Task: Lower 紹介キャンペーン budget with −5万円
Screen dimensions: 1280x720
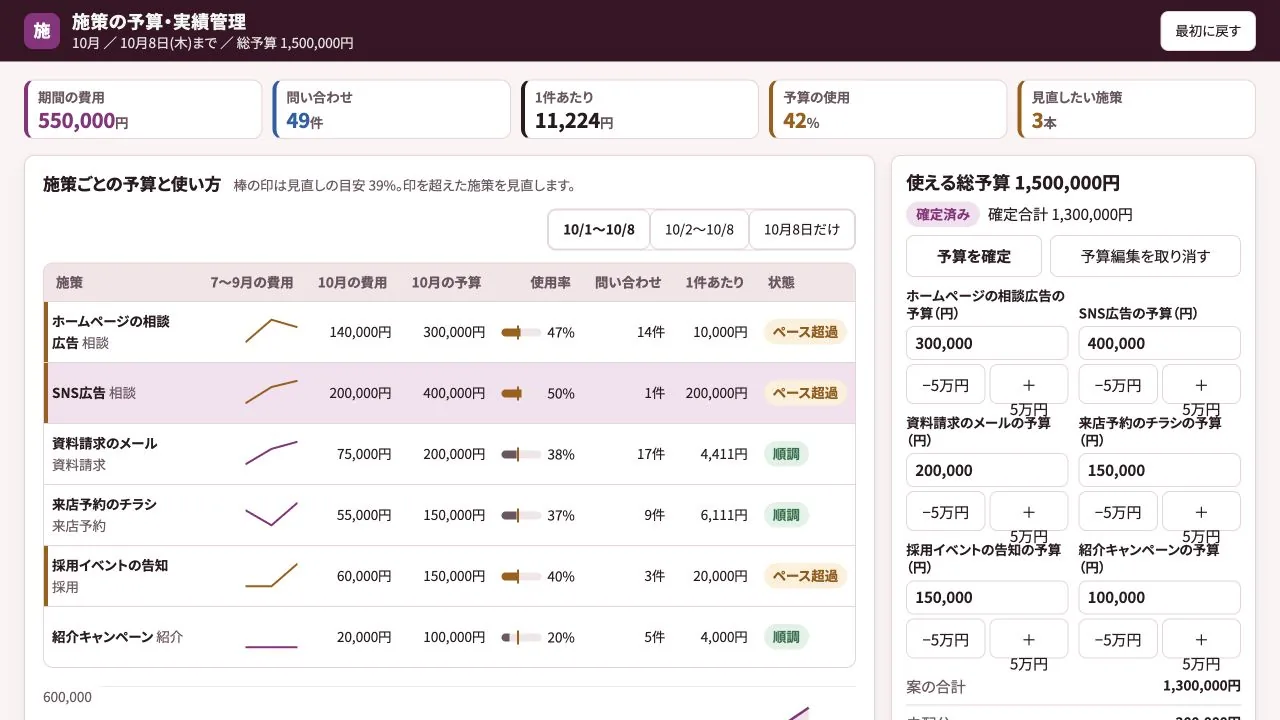Action: (1118, 639)
